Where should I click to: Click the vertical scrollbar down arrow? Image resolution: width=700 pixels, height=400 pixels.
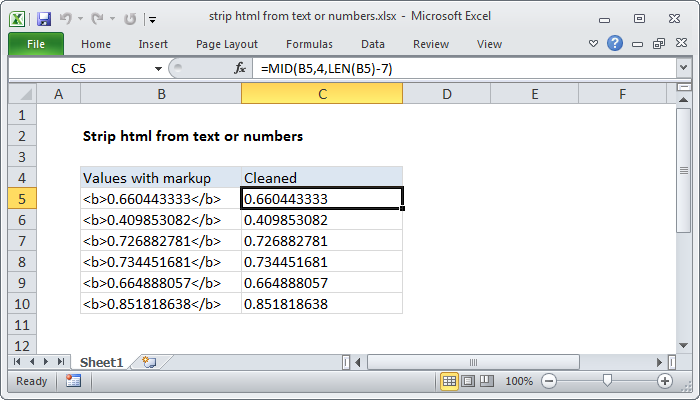(x=683, y=345)
